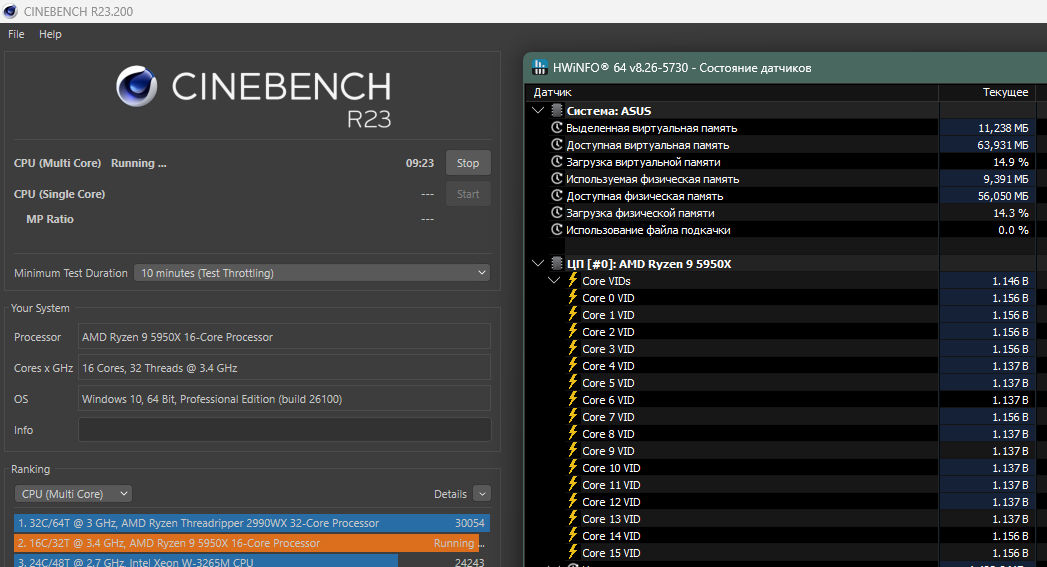Click lightning icon of Core 0 VID
1047x567 pixels.
coord(573,298)
